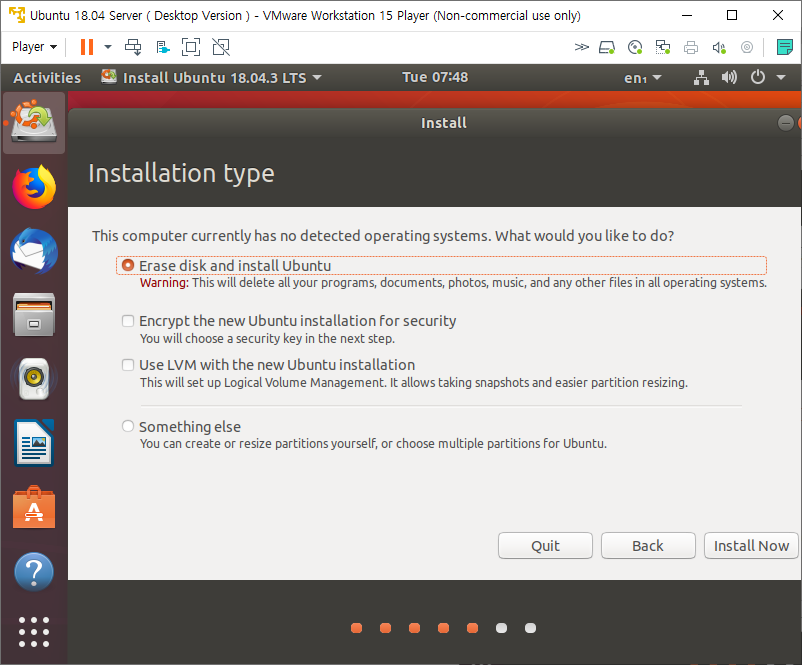Click the Install Now button
This screenshot has width=802, height=665.
[751, 546]
